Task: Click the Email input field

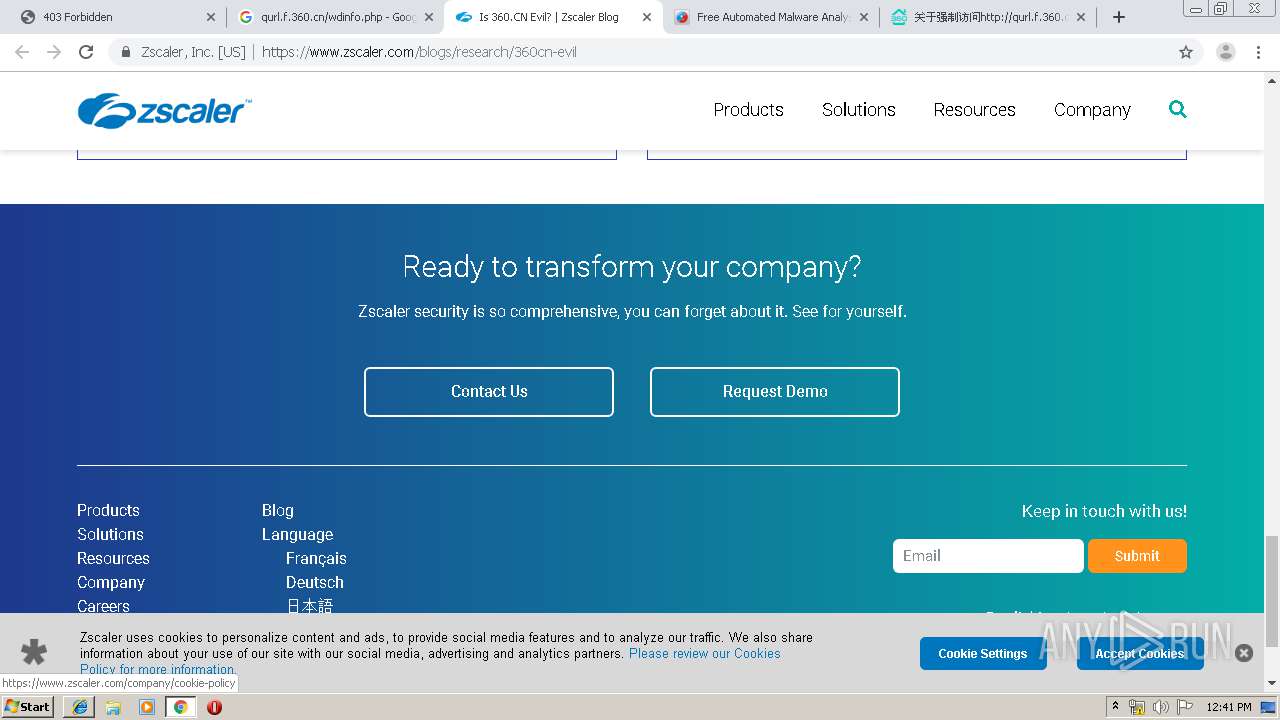Action: click(x=988, y=556)
